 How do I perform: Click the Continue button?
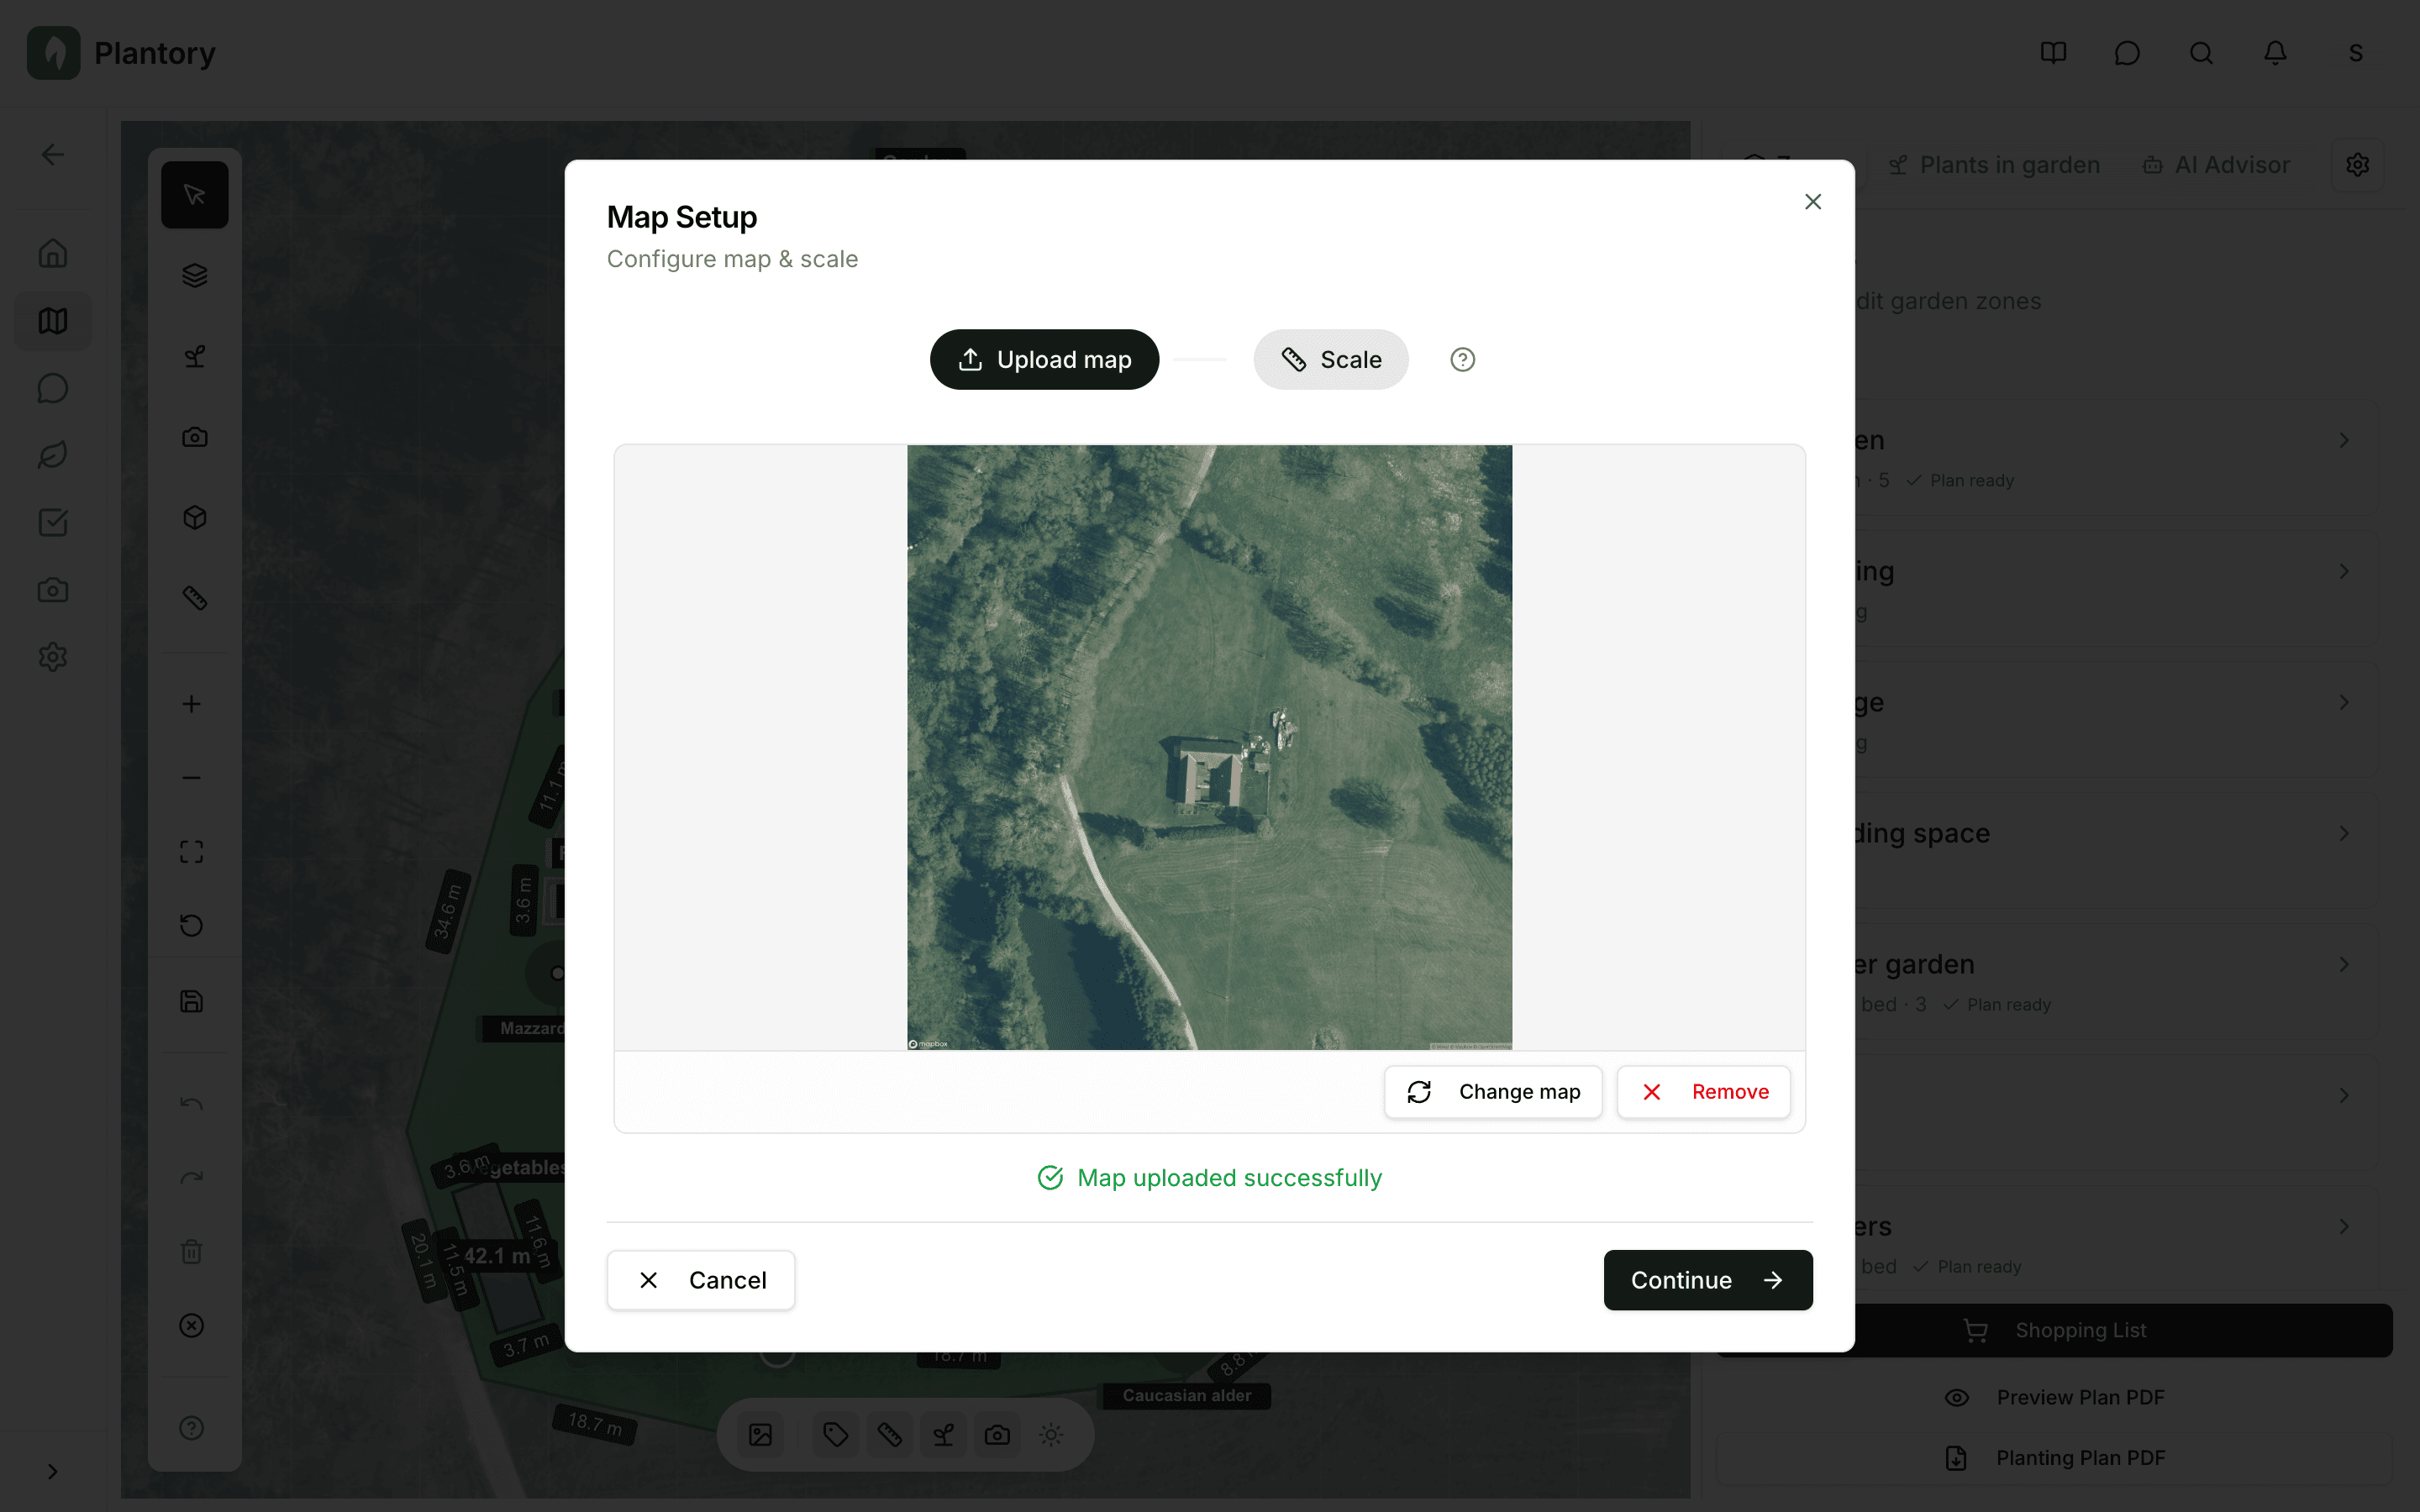1707,1280
